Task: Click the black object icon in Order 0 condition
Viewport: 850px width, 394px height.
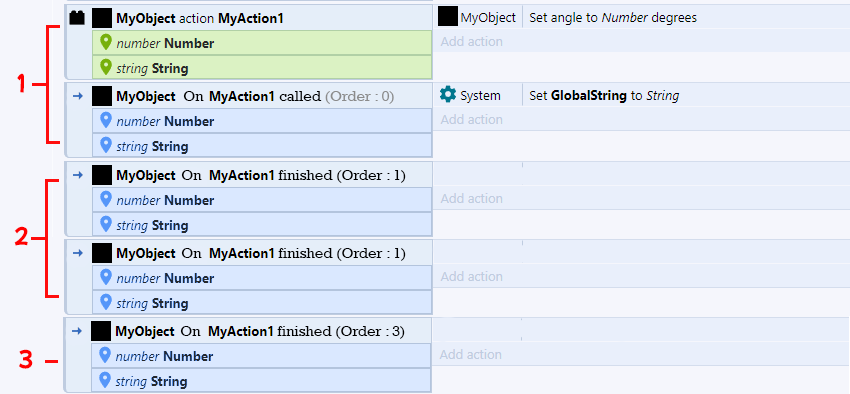Action: [x=102, y=96]
